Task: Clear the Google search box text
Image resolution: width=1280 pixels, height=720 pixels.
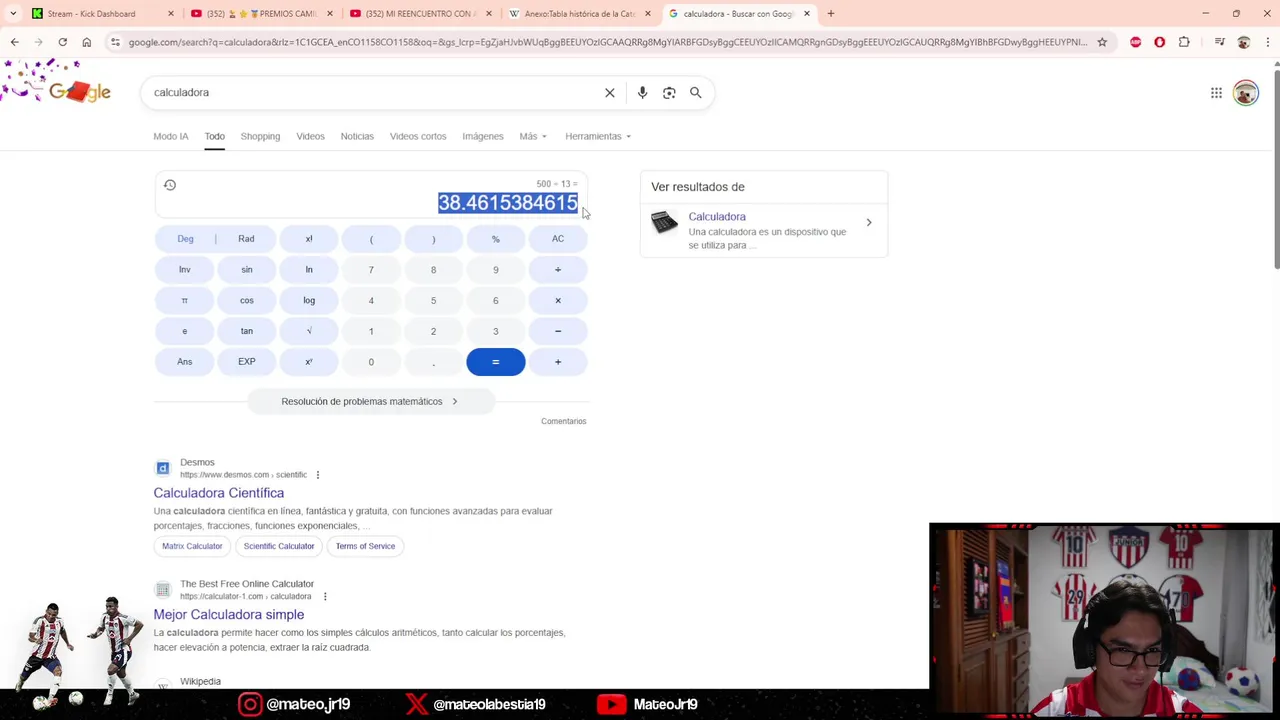Action: coord(610,92)
